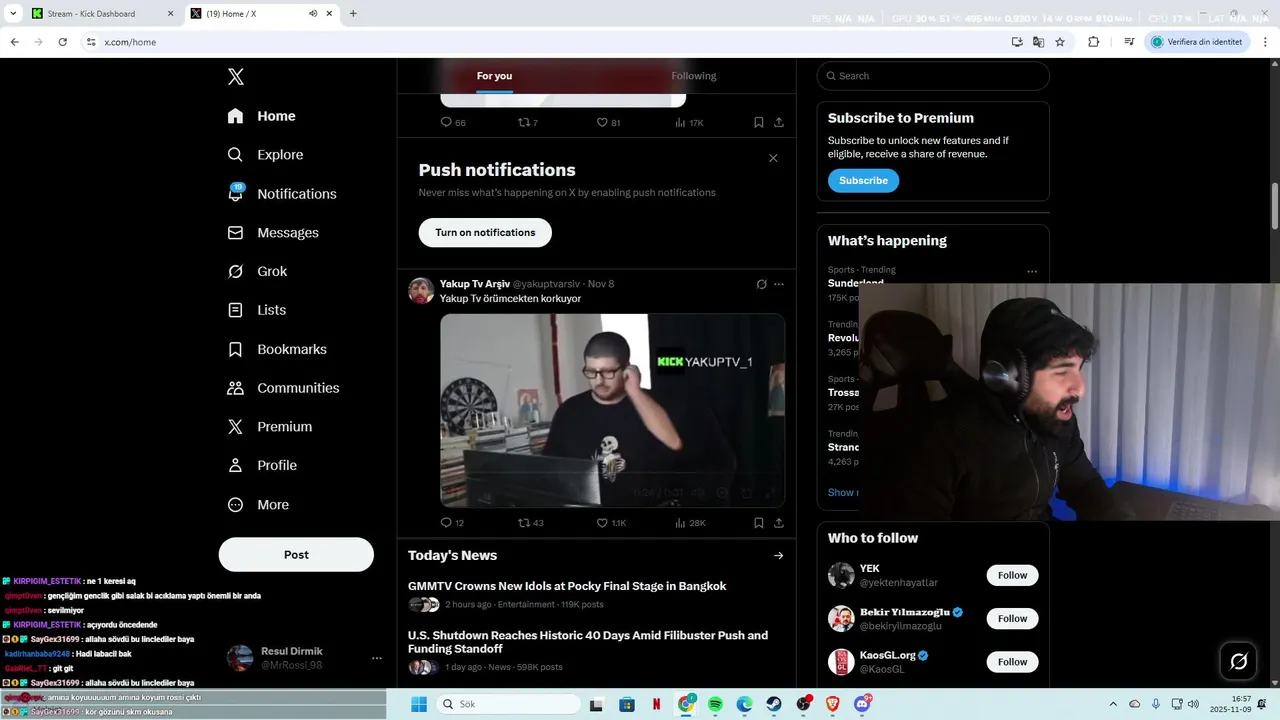Follow the YEK account
This screenshot has height=720, width=1280.
(x=1012, y=576)
